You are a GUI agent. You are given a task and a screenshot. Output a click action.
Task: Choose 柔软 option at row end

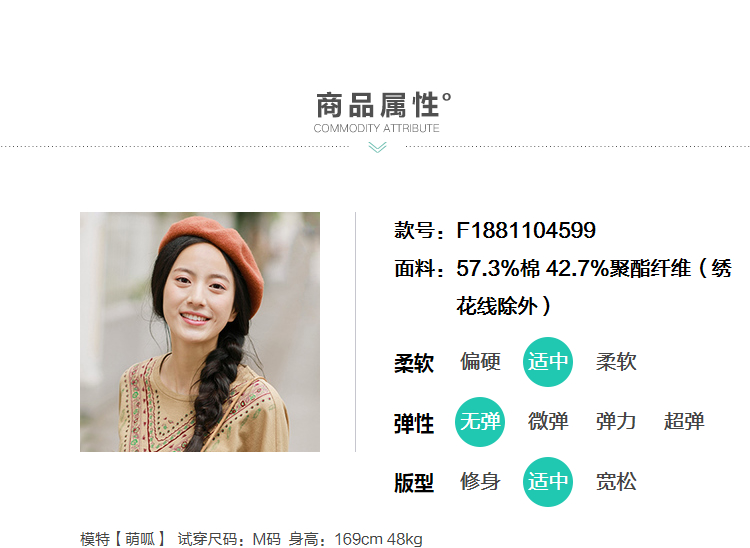pyautogui.click(x=616, y=362)
